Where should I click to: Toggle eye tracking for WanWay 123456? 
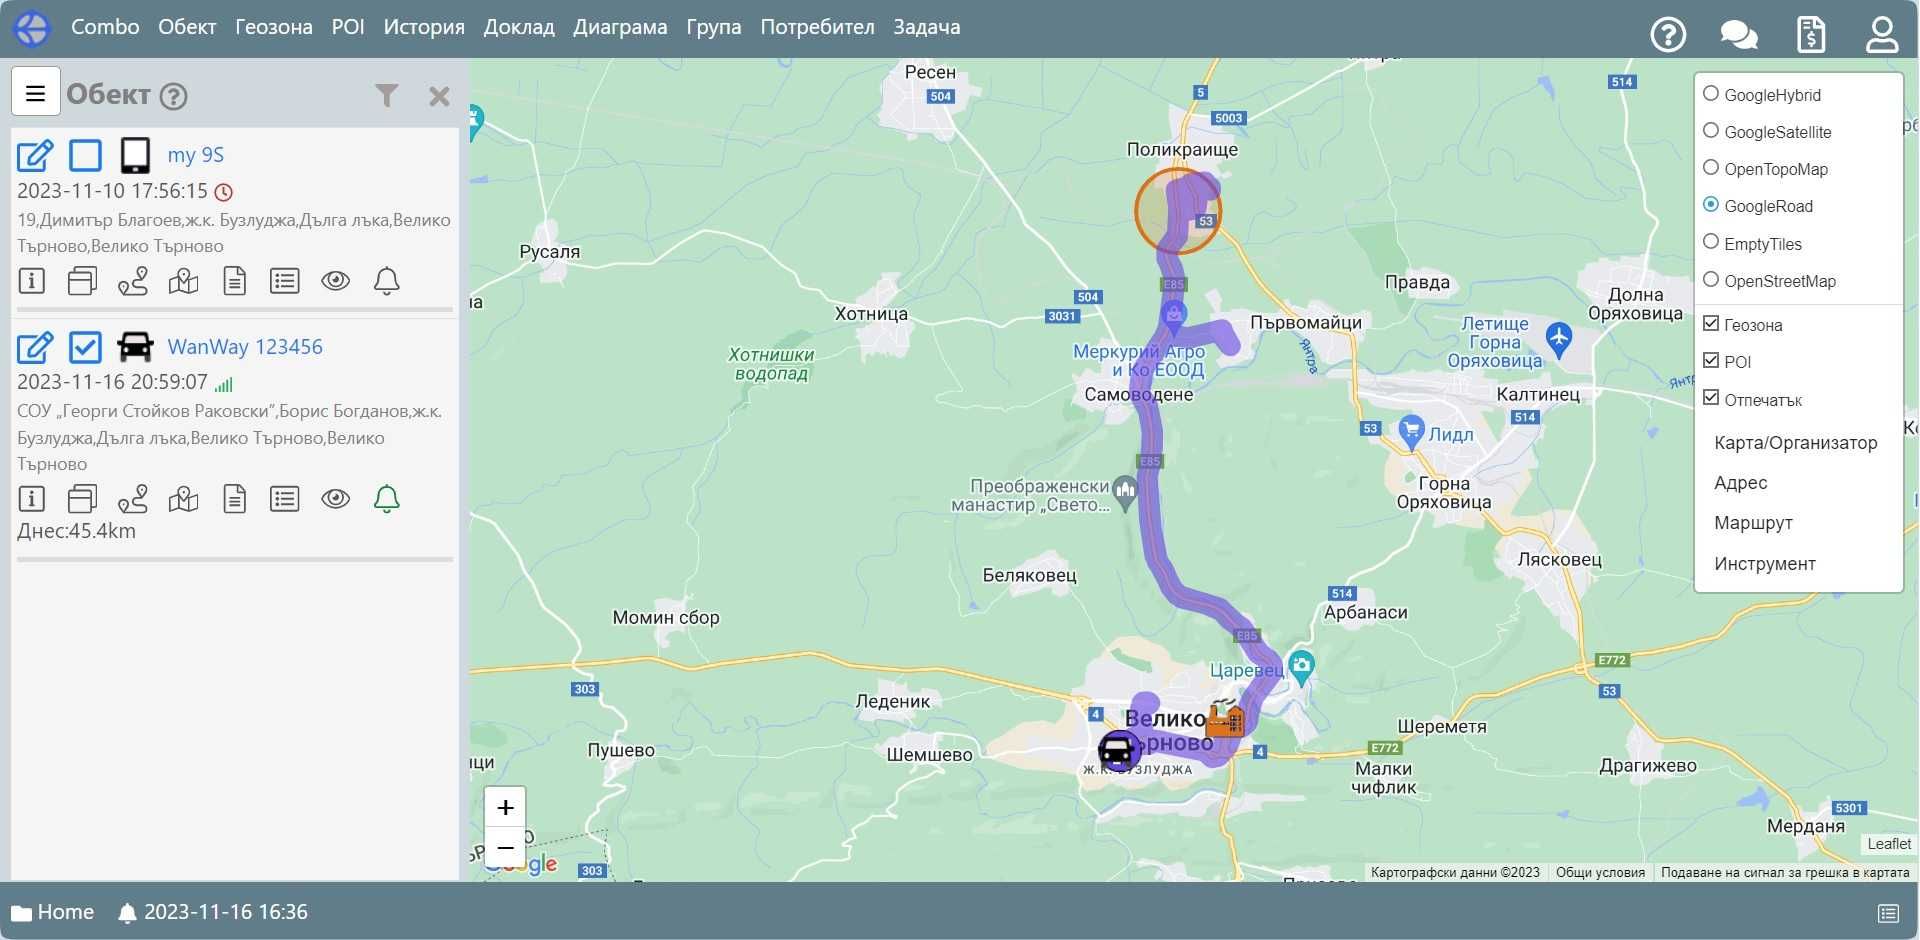click(336, 498)
